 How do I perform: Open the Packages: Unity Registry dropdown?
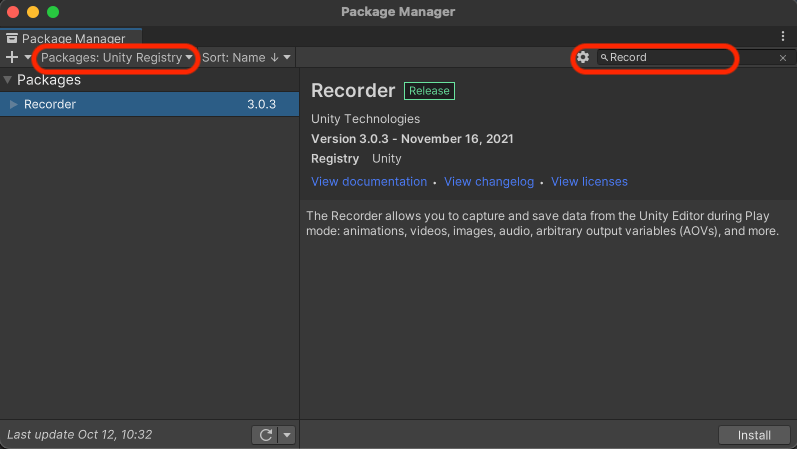coord(116,57)
